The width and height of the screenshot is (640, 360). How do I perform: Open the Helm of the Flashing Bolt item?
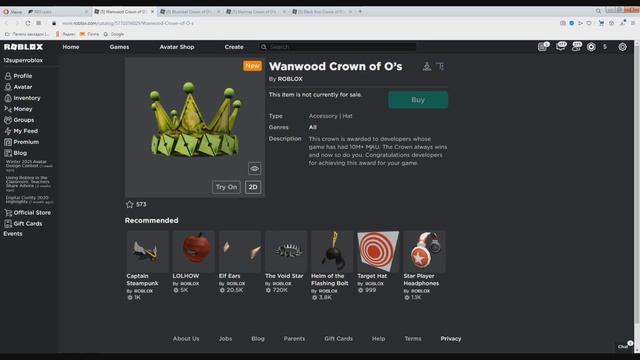332,265
